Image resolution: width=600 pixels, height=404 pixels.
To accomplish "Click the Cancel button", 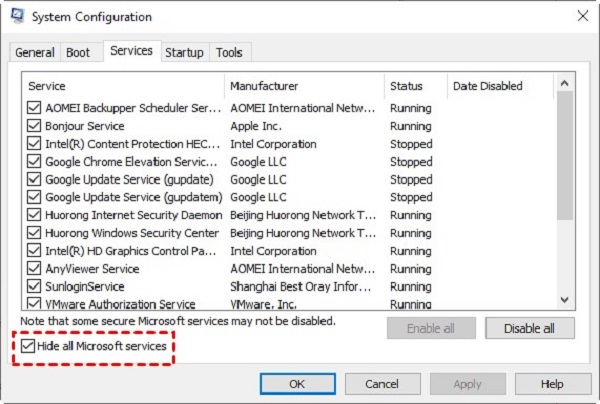I will (x=382, y=384).
